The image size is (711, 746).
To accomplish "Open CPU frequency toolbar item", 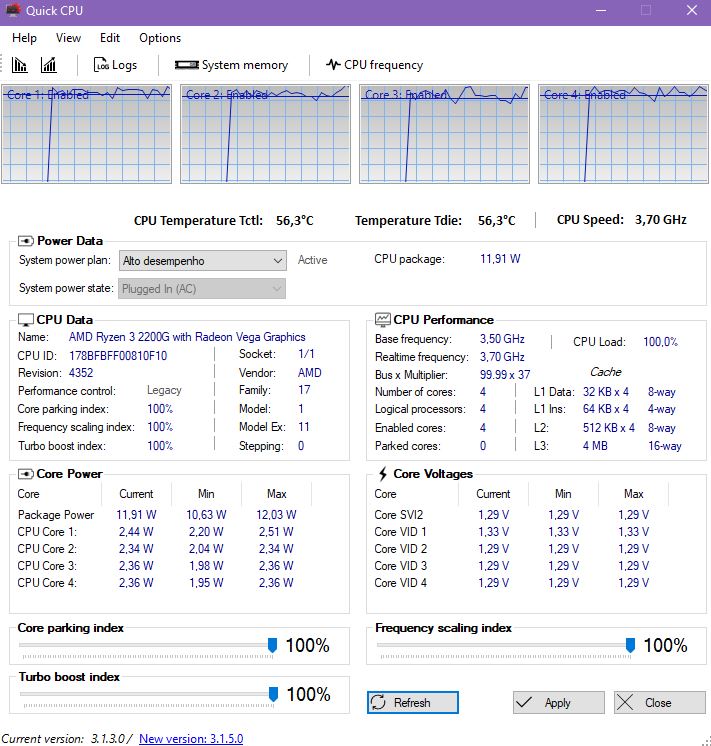I will (375, 65).
